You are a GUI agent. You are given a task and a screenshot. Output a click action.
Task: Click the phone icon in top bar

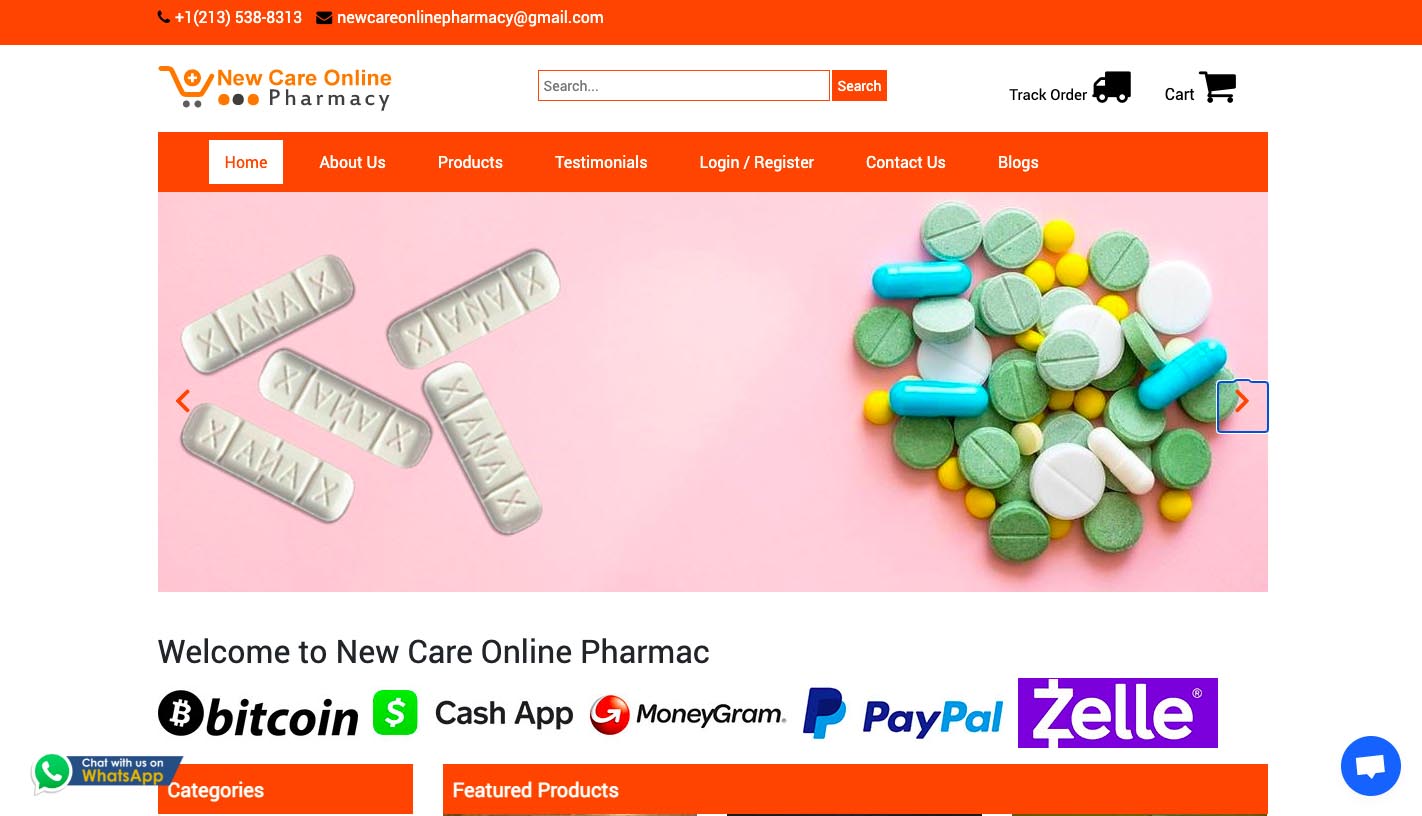coord(164,17)
